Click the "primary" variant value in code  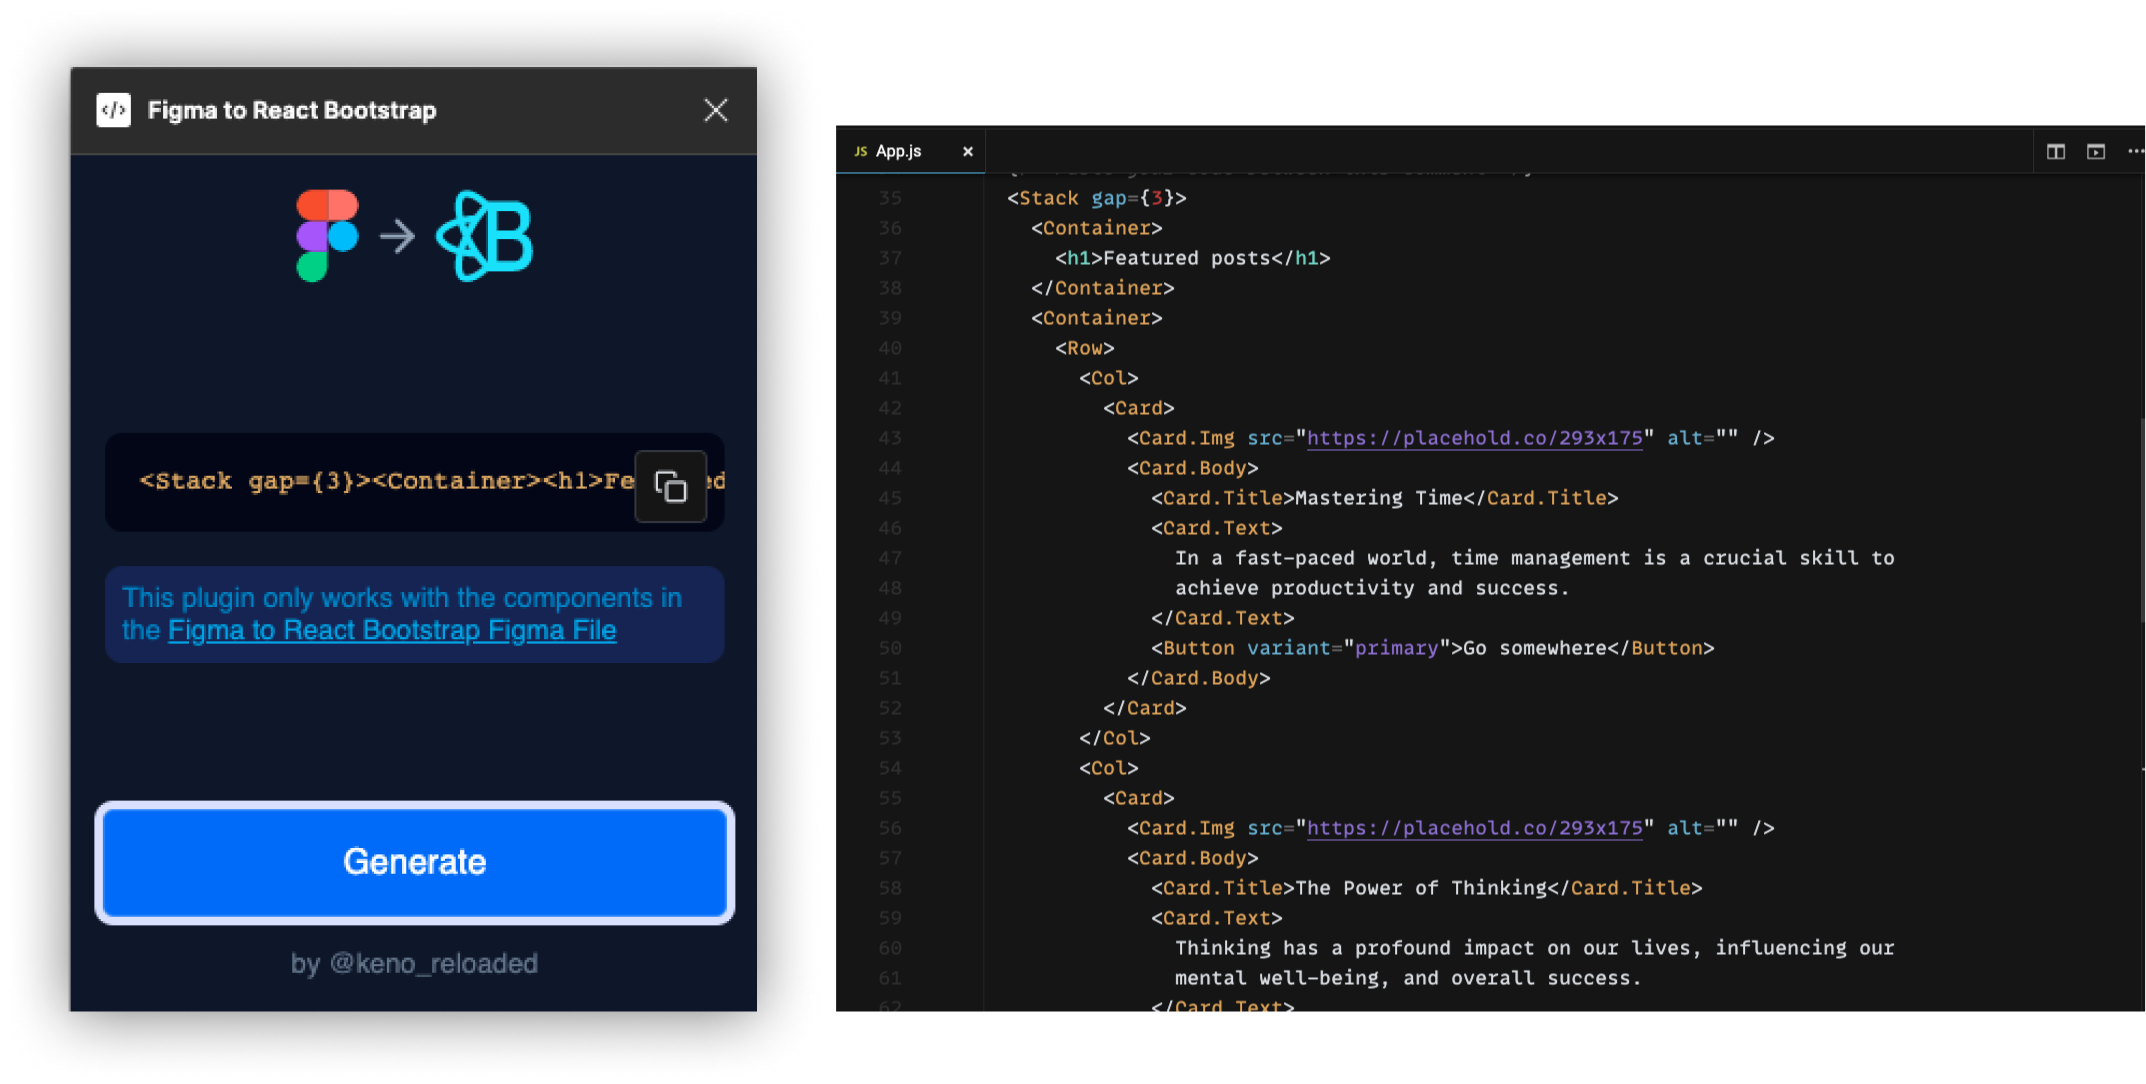coord(1397,648)
